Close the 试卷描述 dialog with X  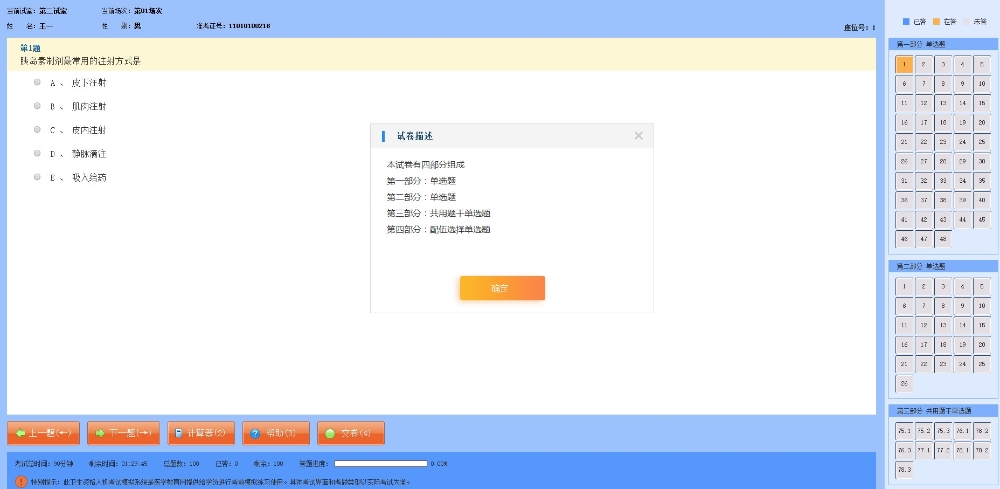coord(638,136)
